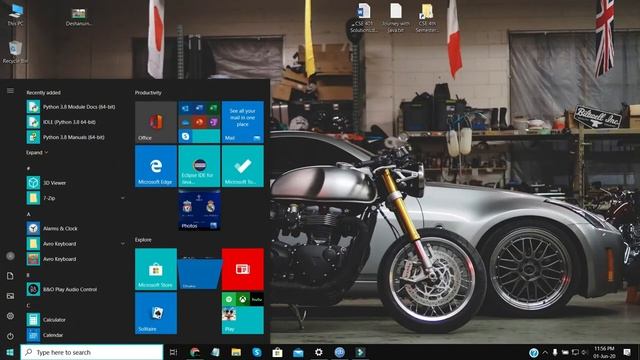640x360 pixels.
Task: Open Documents icon in Start rail
Action: (x=10, y=276)
